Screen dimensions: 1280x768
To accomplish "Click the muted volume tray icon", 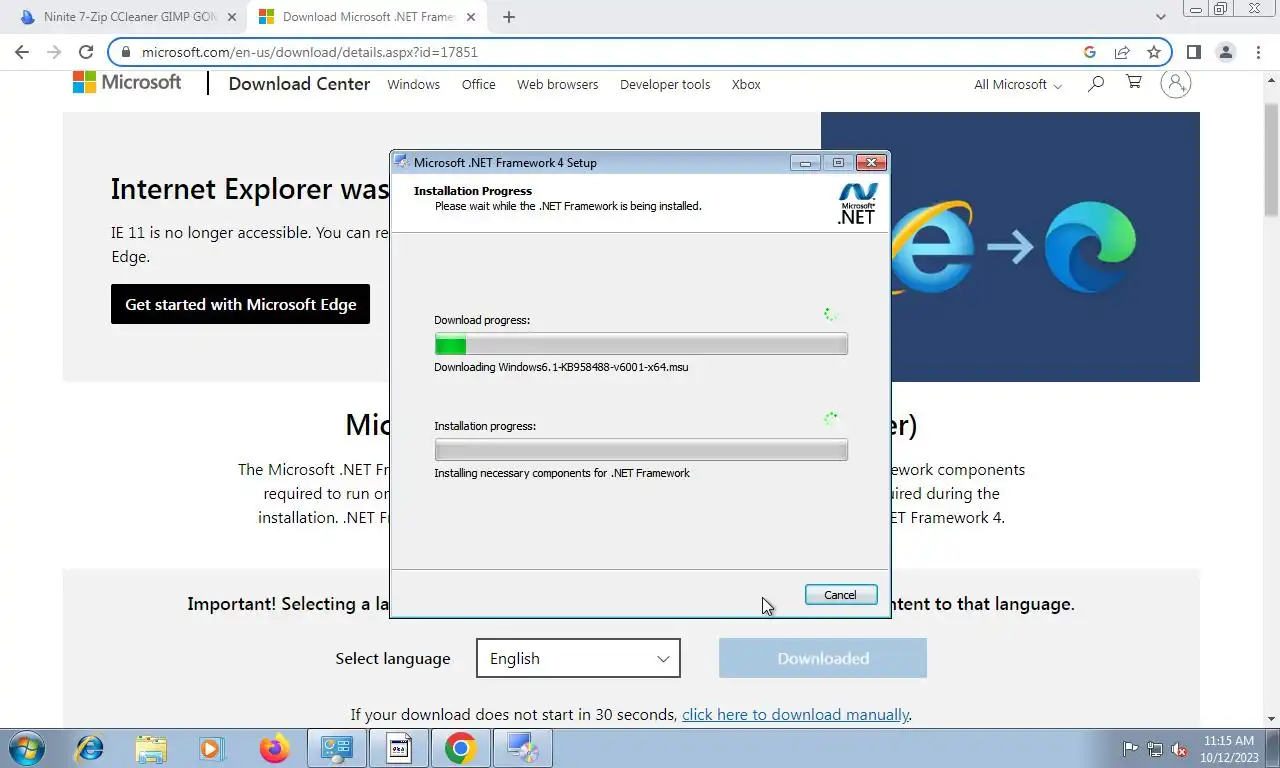I will (1179, 748).
